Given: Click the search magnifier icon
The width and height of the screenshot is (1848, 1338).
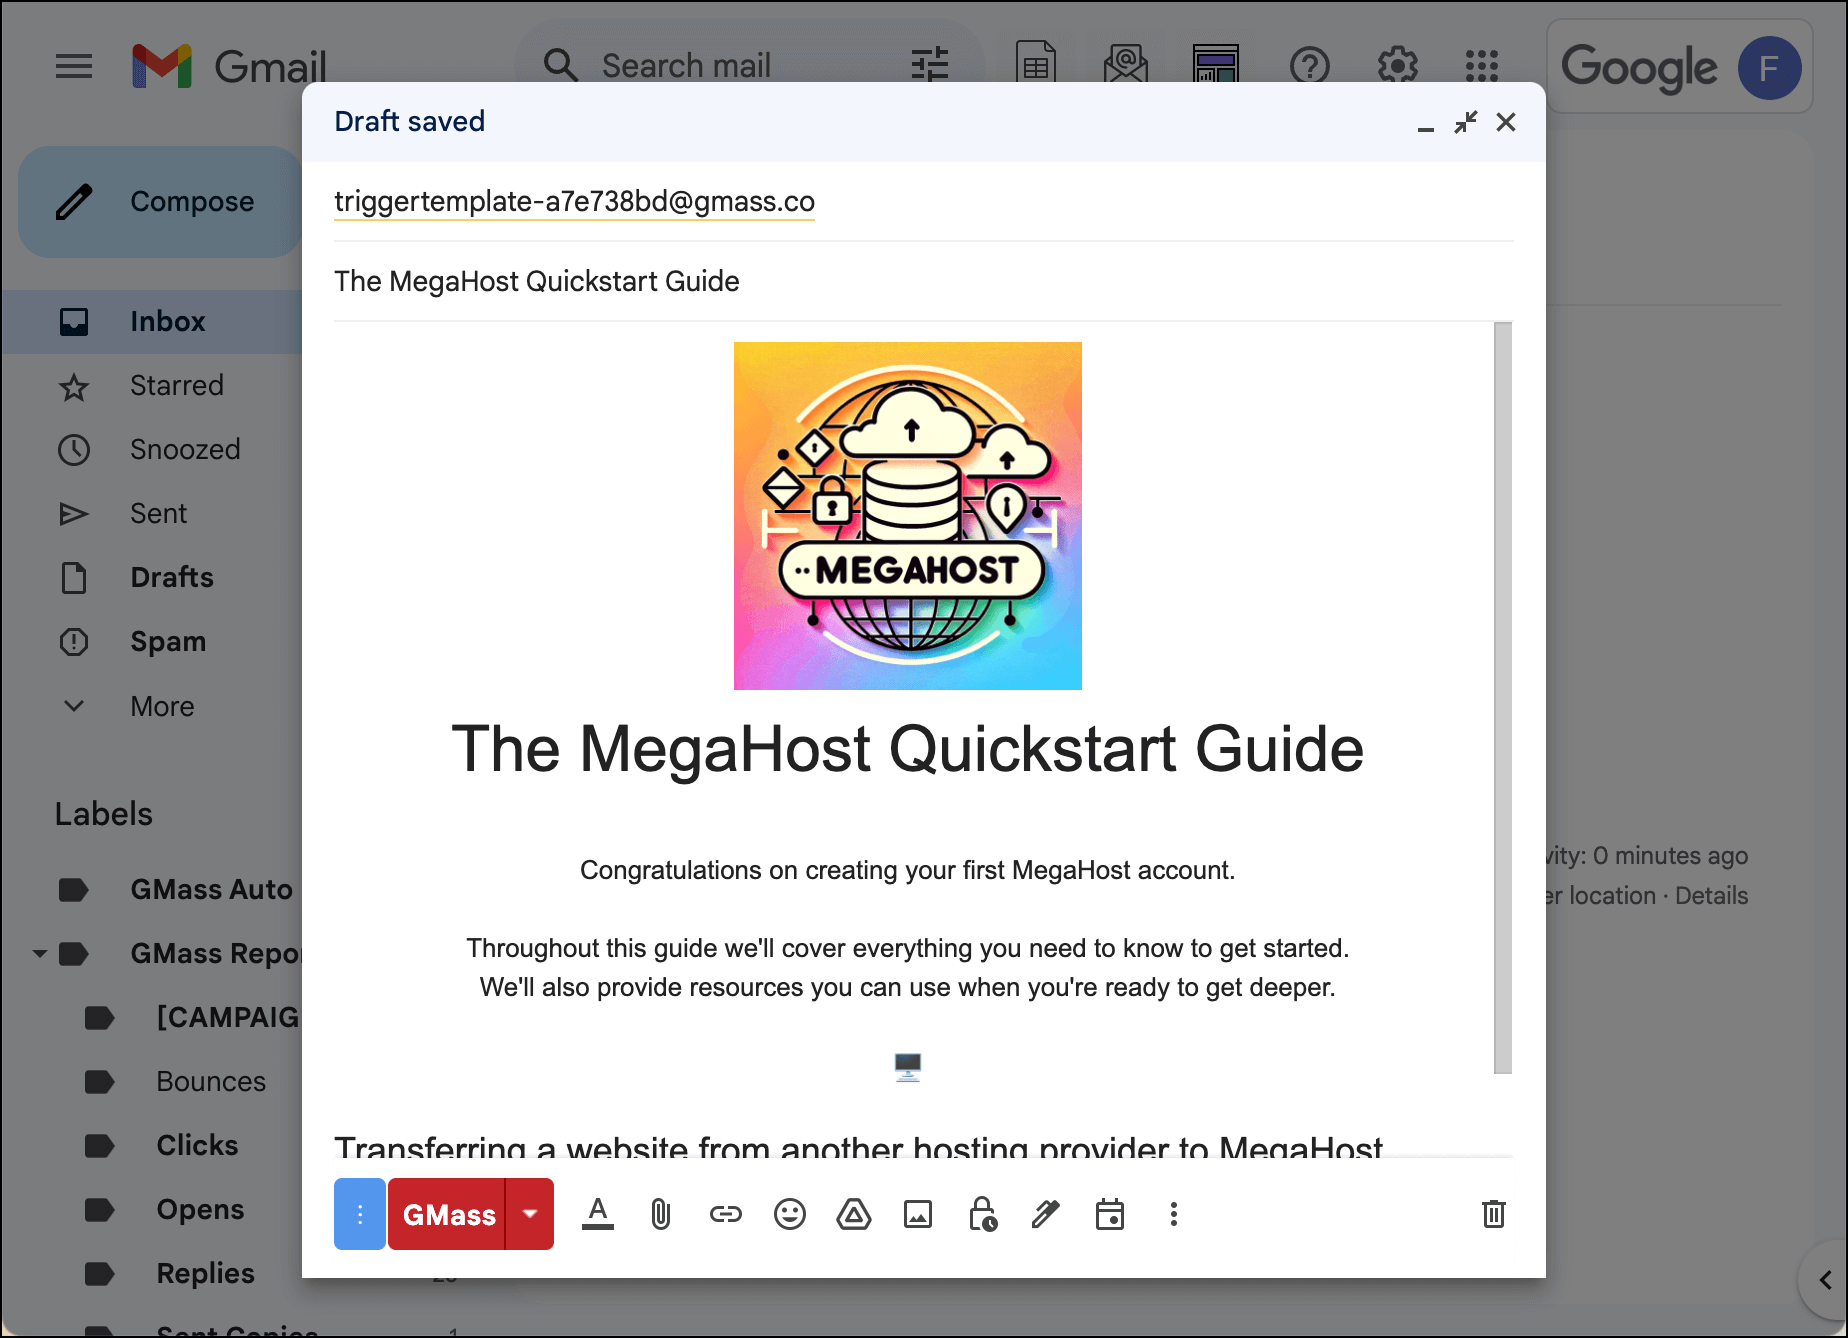Looking at the screenshot, I should click(x=561, y=66).
